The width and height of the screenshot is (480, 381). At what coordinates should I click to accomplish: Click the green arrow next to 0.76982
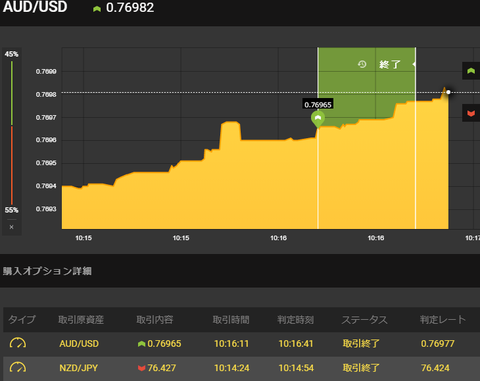(97, 9)
